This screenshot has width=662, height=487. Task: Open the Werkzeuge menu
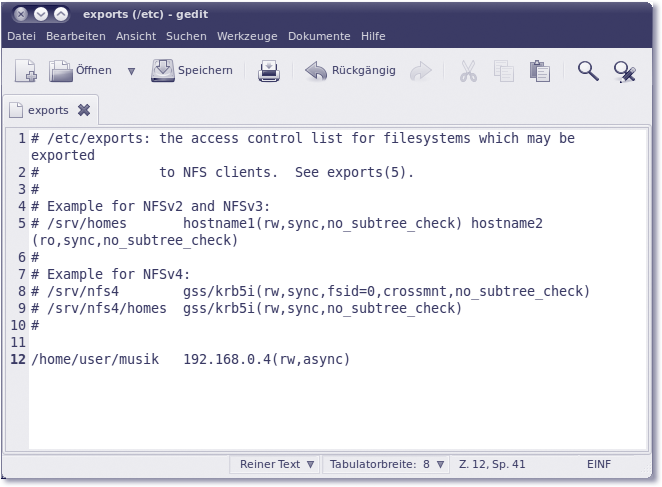(247, 36)
